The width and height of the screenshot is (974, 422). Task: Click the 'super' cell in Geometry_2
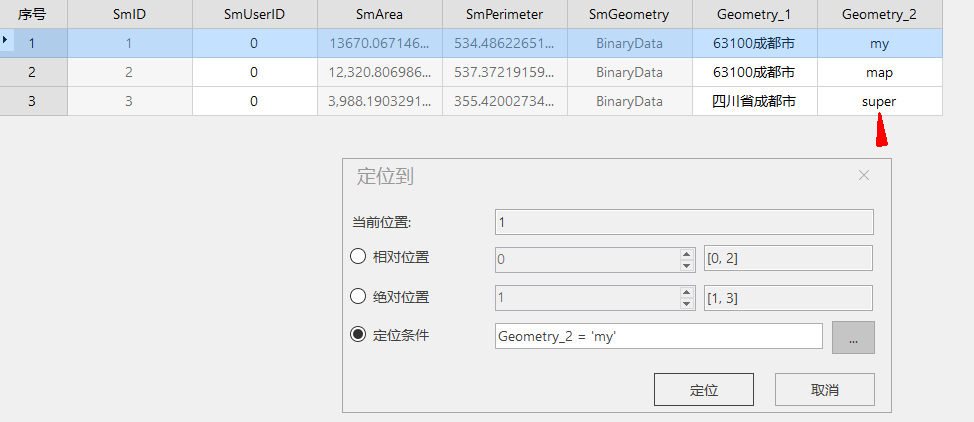coord(880,101)
